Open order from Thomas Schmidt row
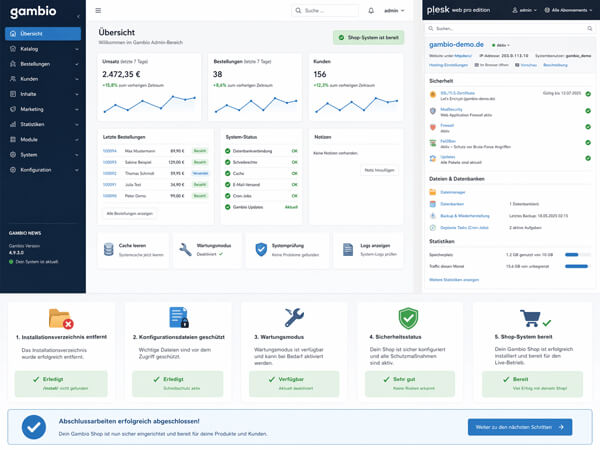Screen dimensions: 600x450 pos(155,173)
